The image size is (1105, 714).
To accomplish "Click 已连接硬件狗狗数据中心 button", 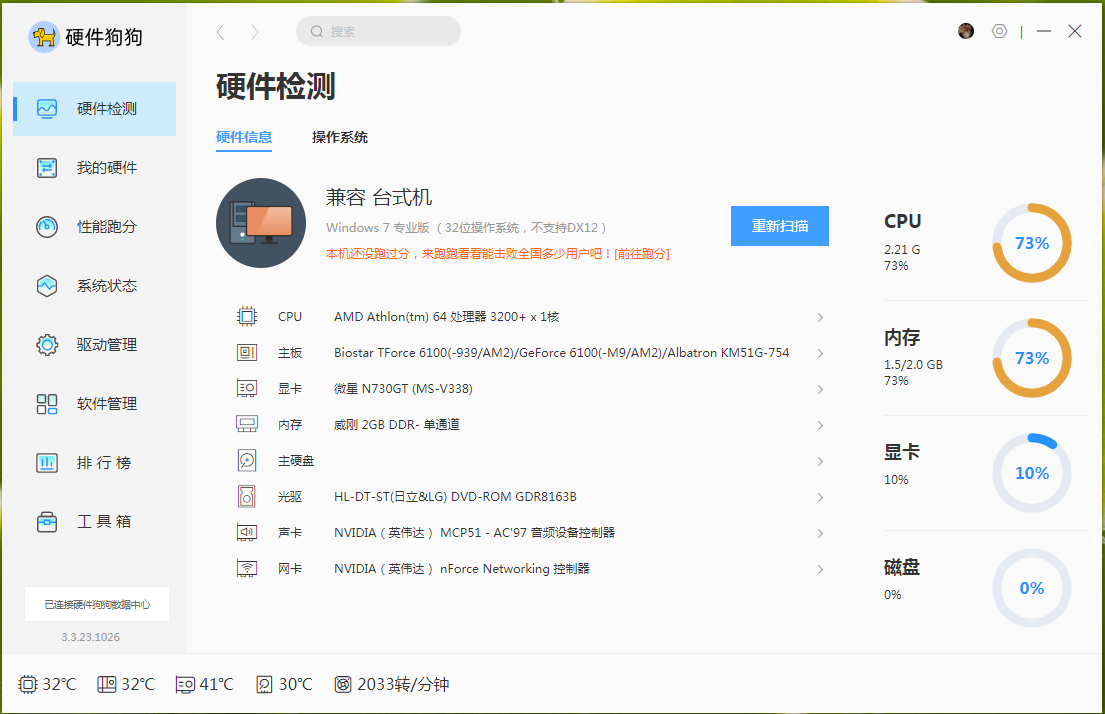I will [x=97, y=604].
